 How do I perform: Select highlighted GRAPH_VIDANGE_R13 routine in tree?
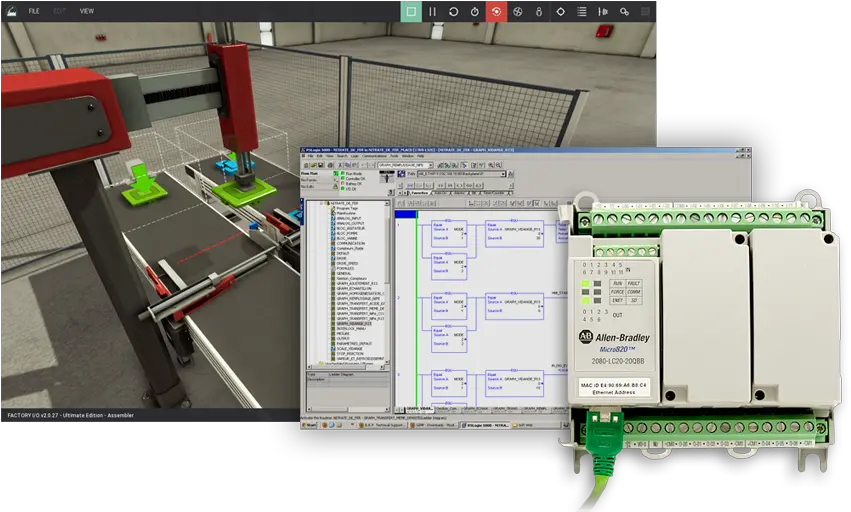click(354, 324)
